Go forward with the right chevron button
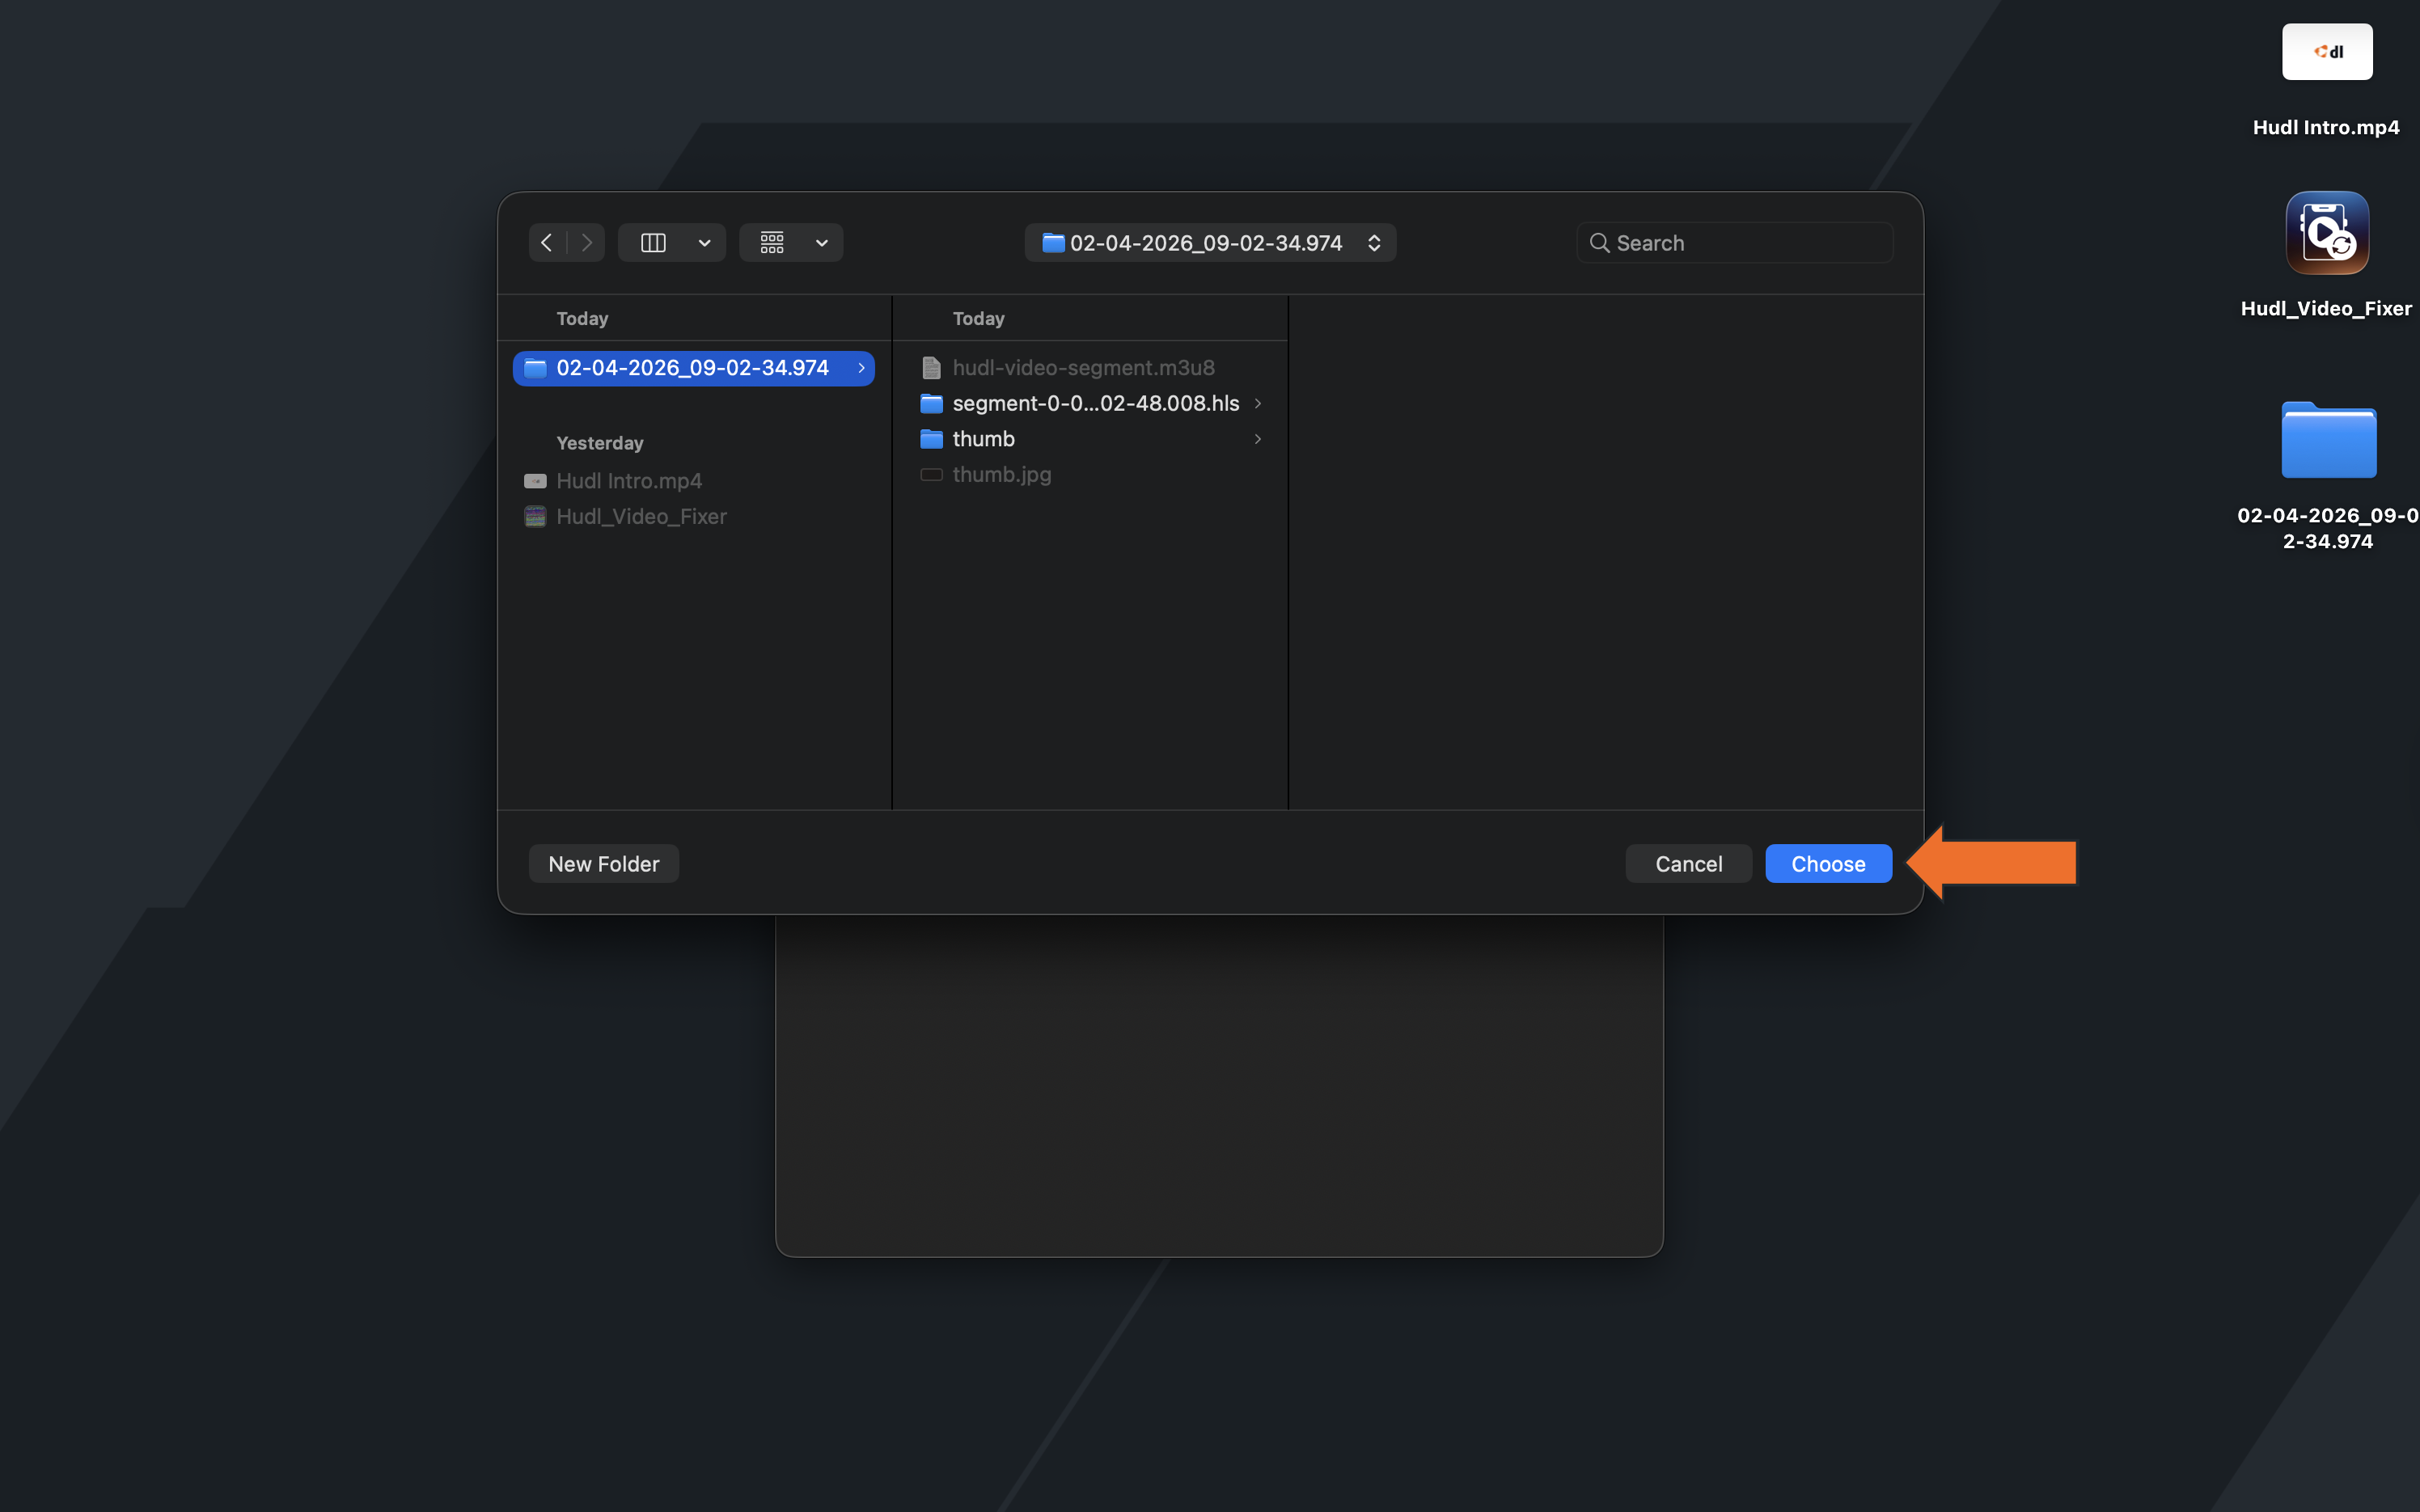This screenshot has height=1512, width=2420. point(587,243)
